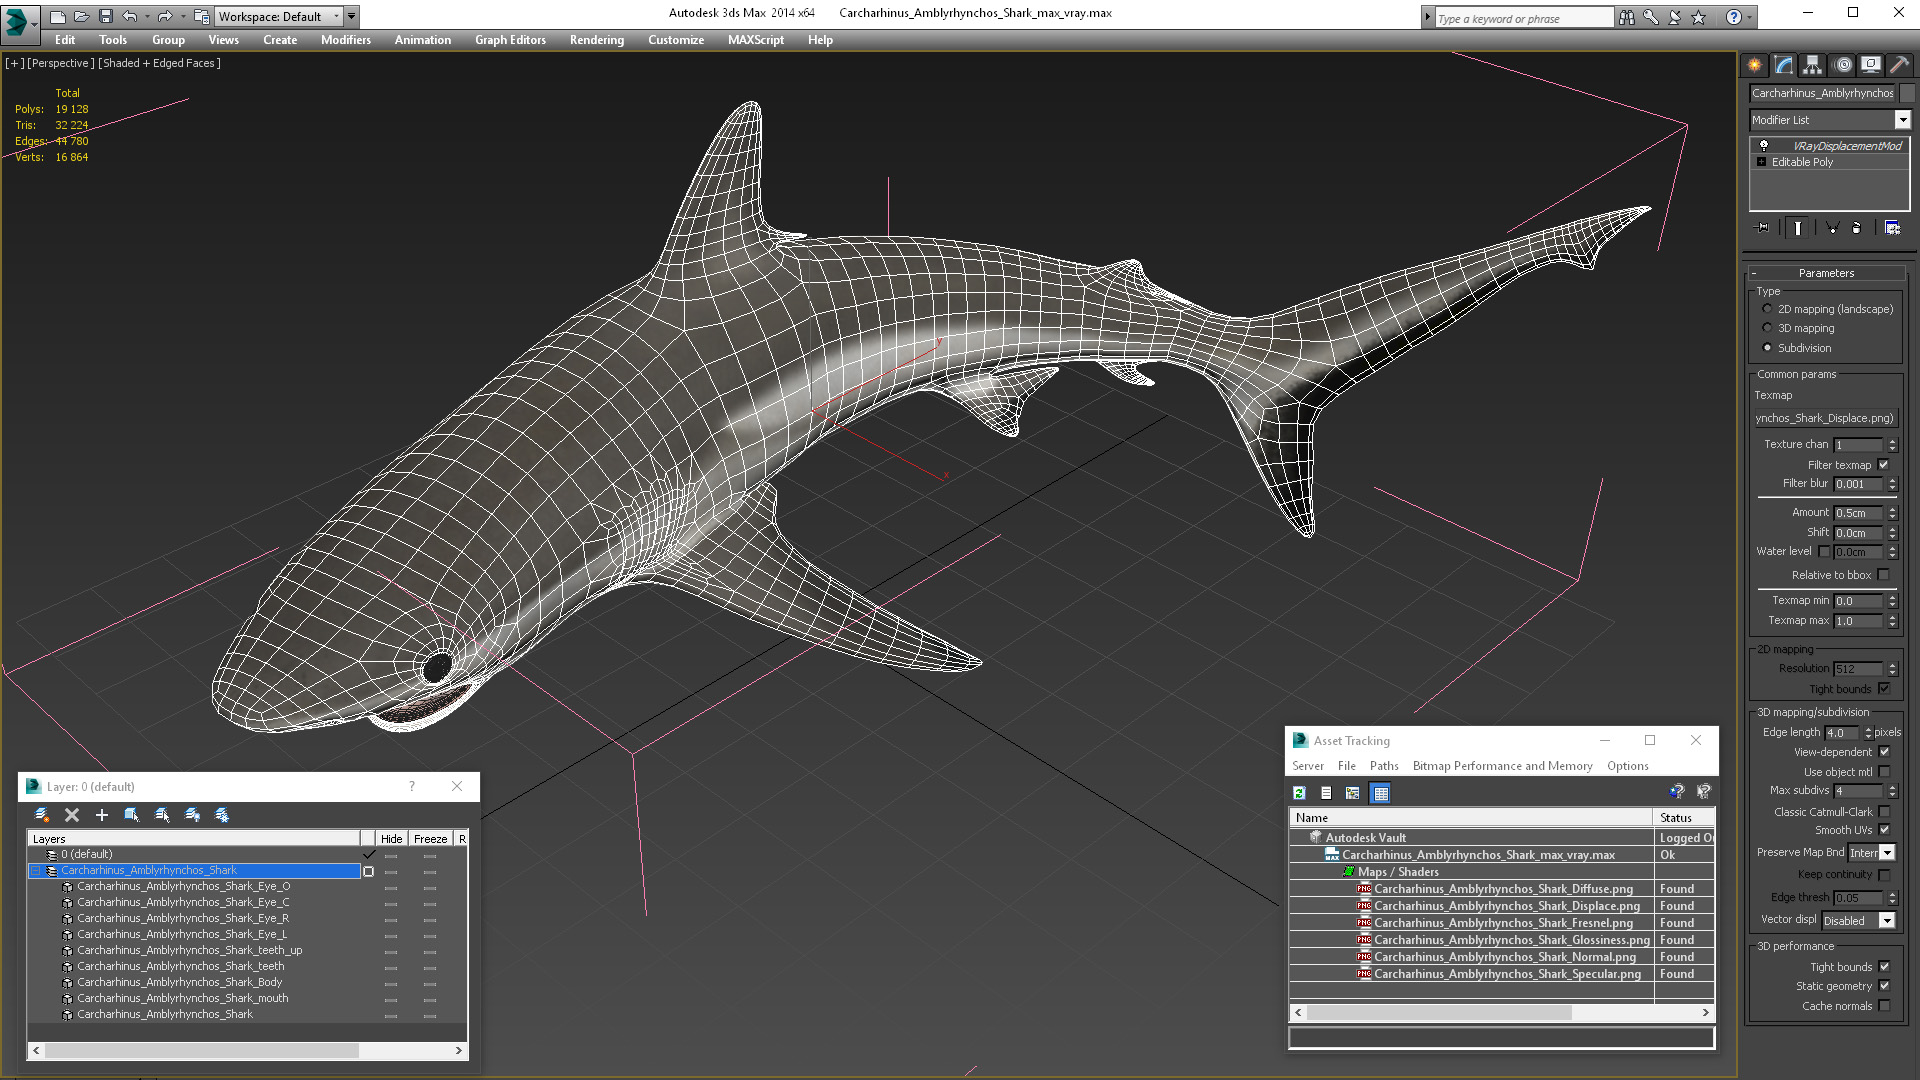Screen dimensions: 1920x1080
Task: Click the Texmap Displace.png map button
Action: (x=1825, y=418)
